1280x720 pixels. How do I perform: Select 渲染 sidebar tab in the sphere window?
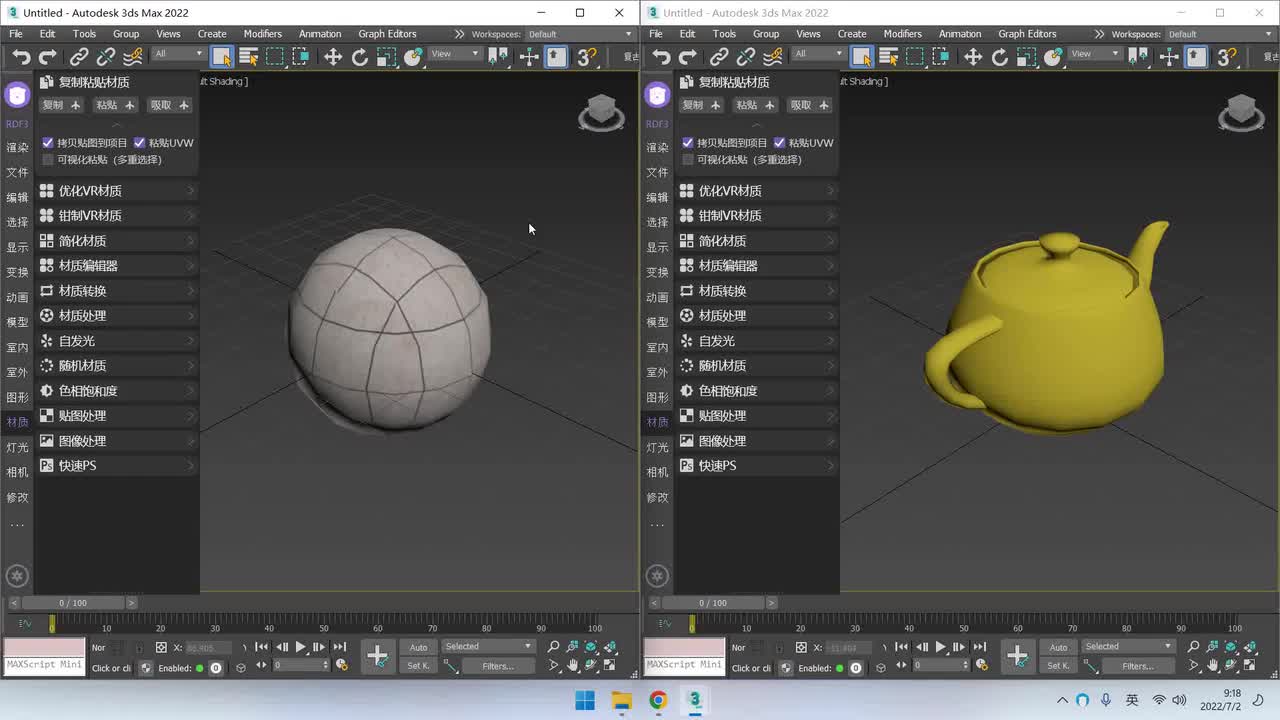[x=17, y=148]
